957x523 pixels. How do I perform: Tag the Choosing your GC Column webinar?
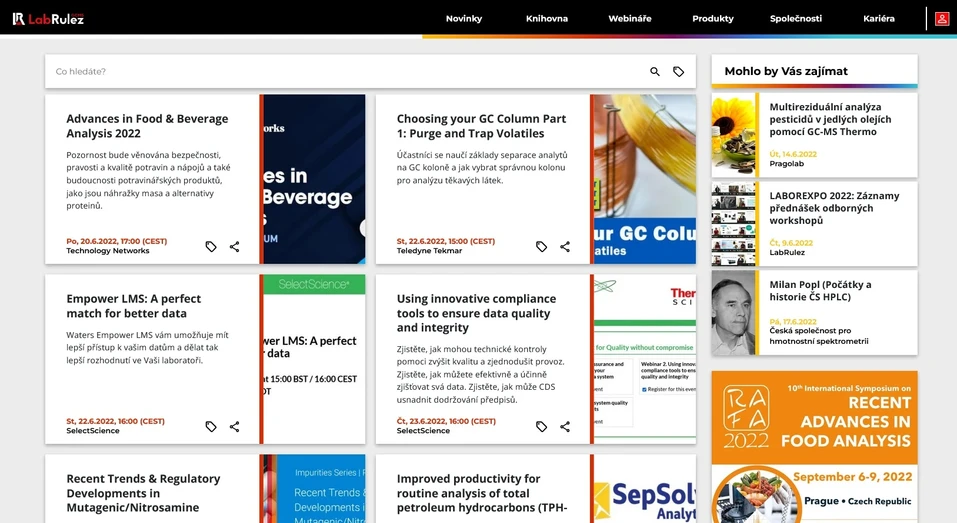pos(541,246)
